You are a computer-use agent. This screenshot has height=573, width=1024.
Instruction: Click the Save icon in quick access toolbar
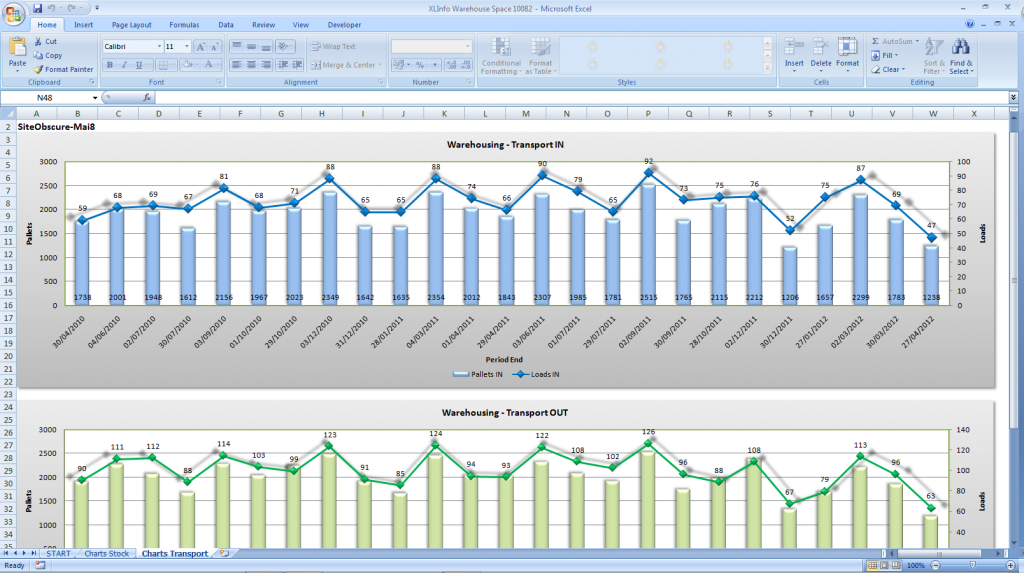pyautogui.click(x=38, y=8)
